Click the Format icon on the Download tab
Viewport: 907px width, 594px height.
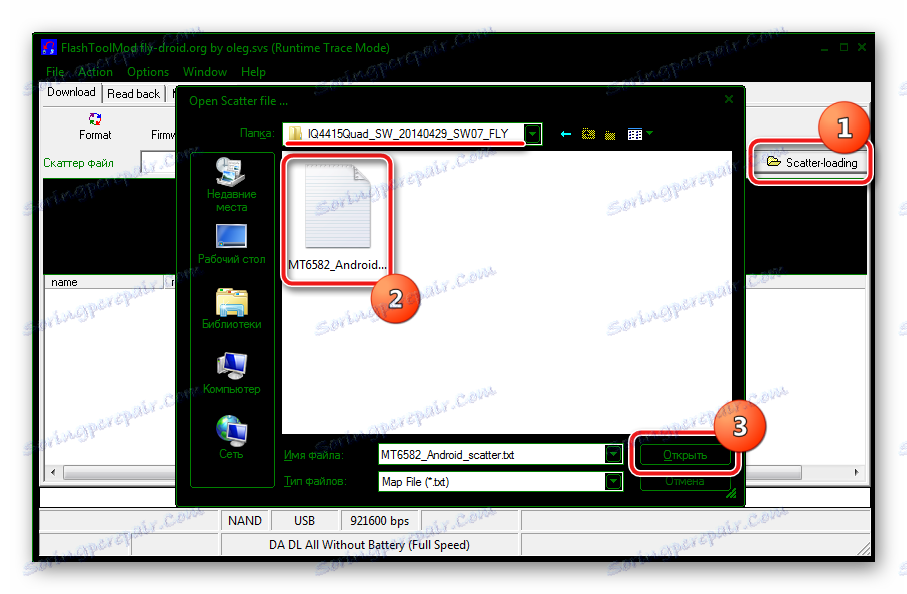point(94,125)
